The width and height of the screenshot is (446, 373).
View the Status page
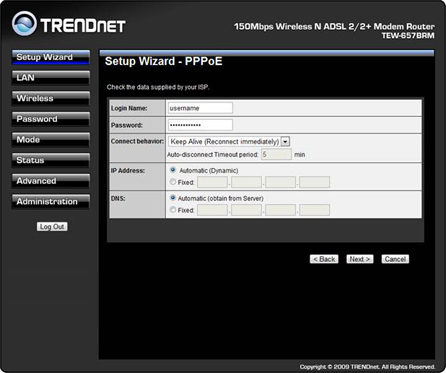click(x=51, y=160)
